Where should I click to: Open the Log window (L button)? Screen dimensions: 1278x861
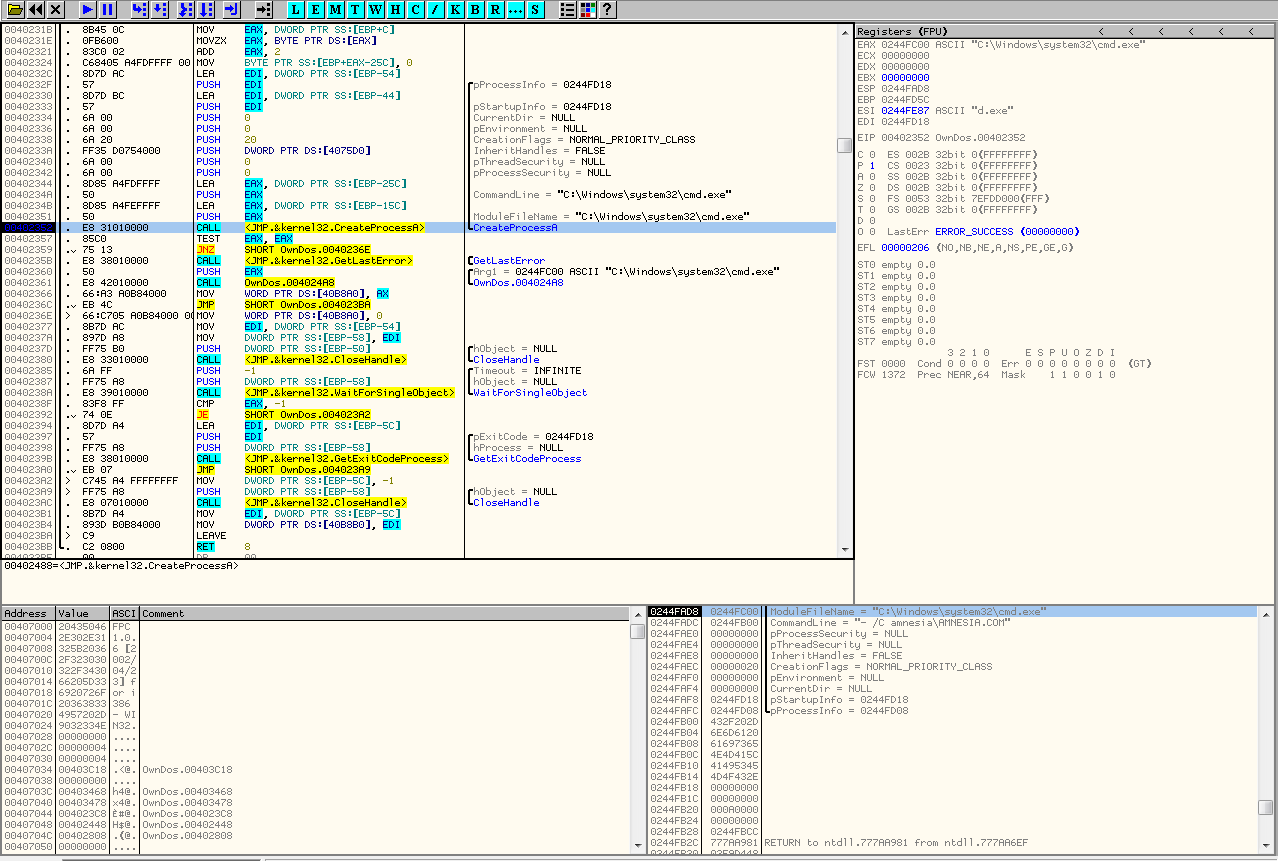296,10
